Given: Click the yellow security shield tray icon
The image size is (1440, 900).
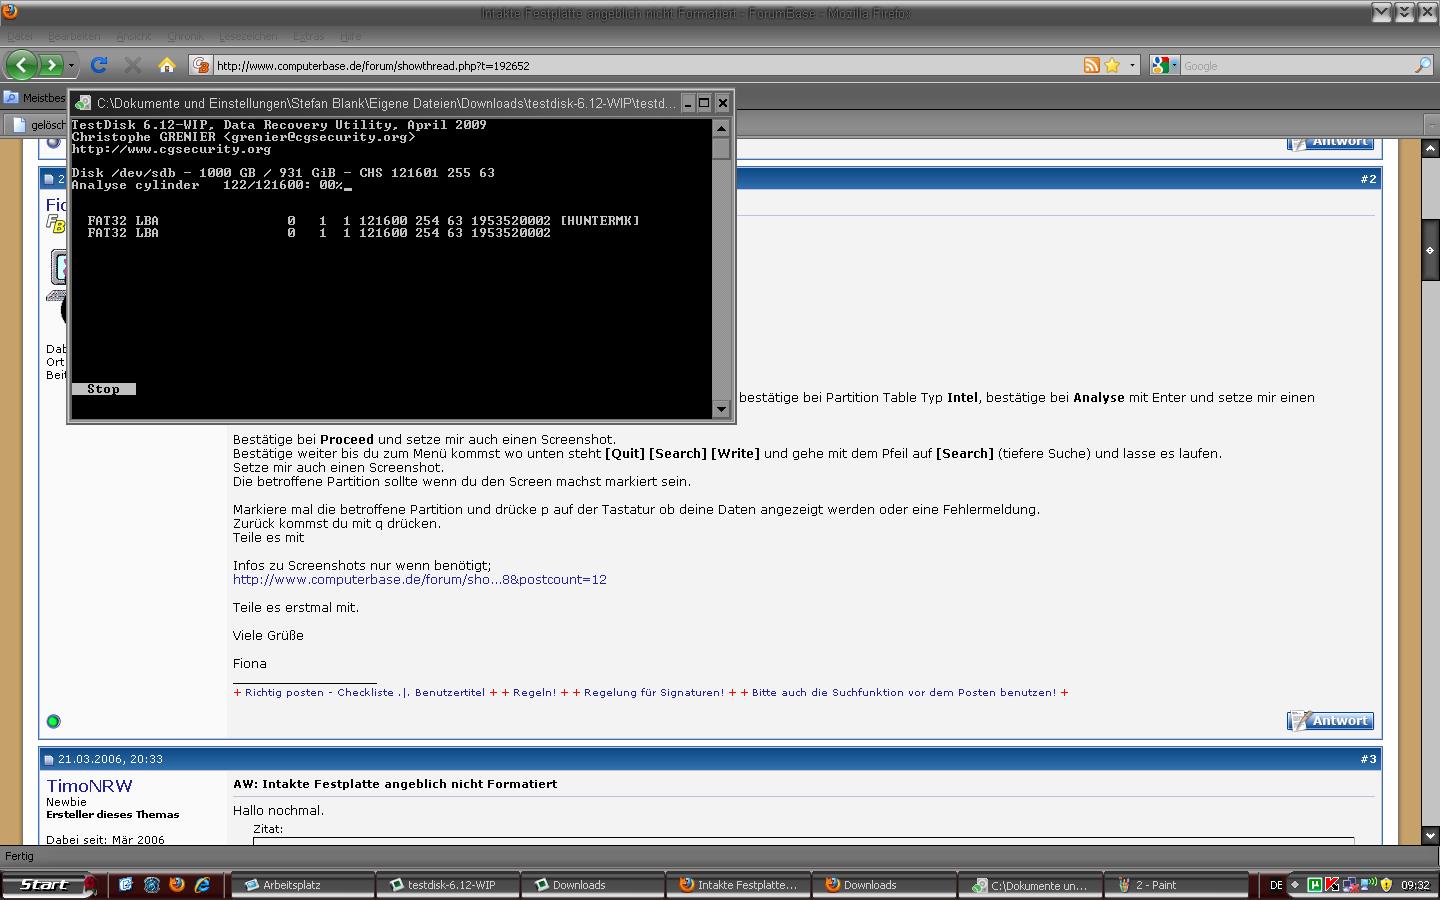Looking at the screenshot, I should pyautogui.click(x=1386, y=885).
